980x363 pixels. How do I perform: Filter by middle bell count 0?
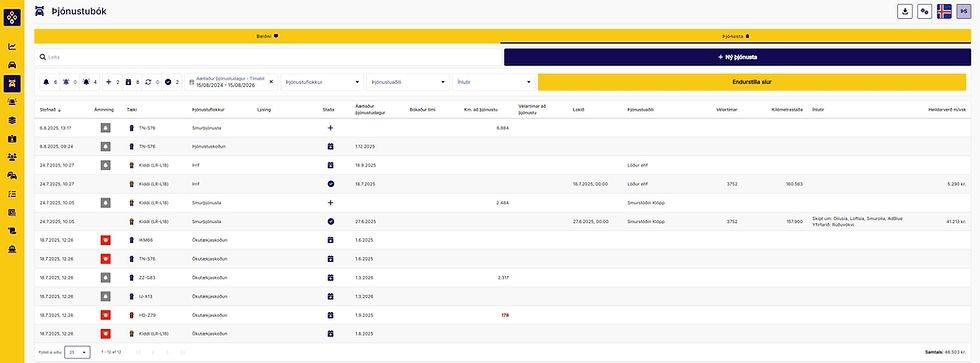click(x=69, y=82)
